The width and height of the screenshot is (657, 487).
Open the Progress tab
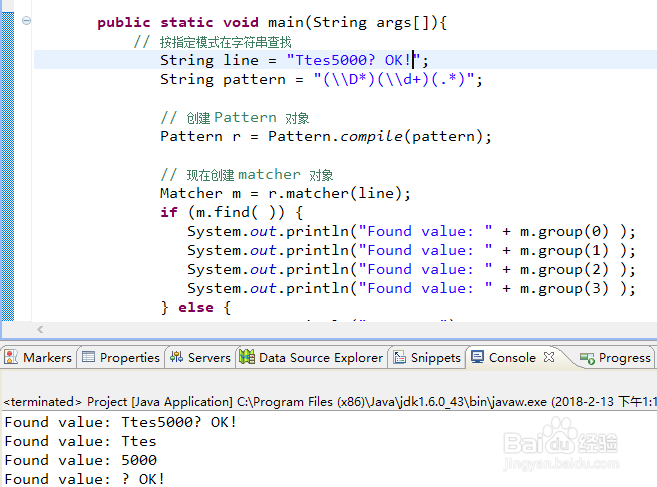tap(616, 357)
